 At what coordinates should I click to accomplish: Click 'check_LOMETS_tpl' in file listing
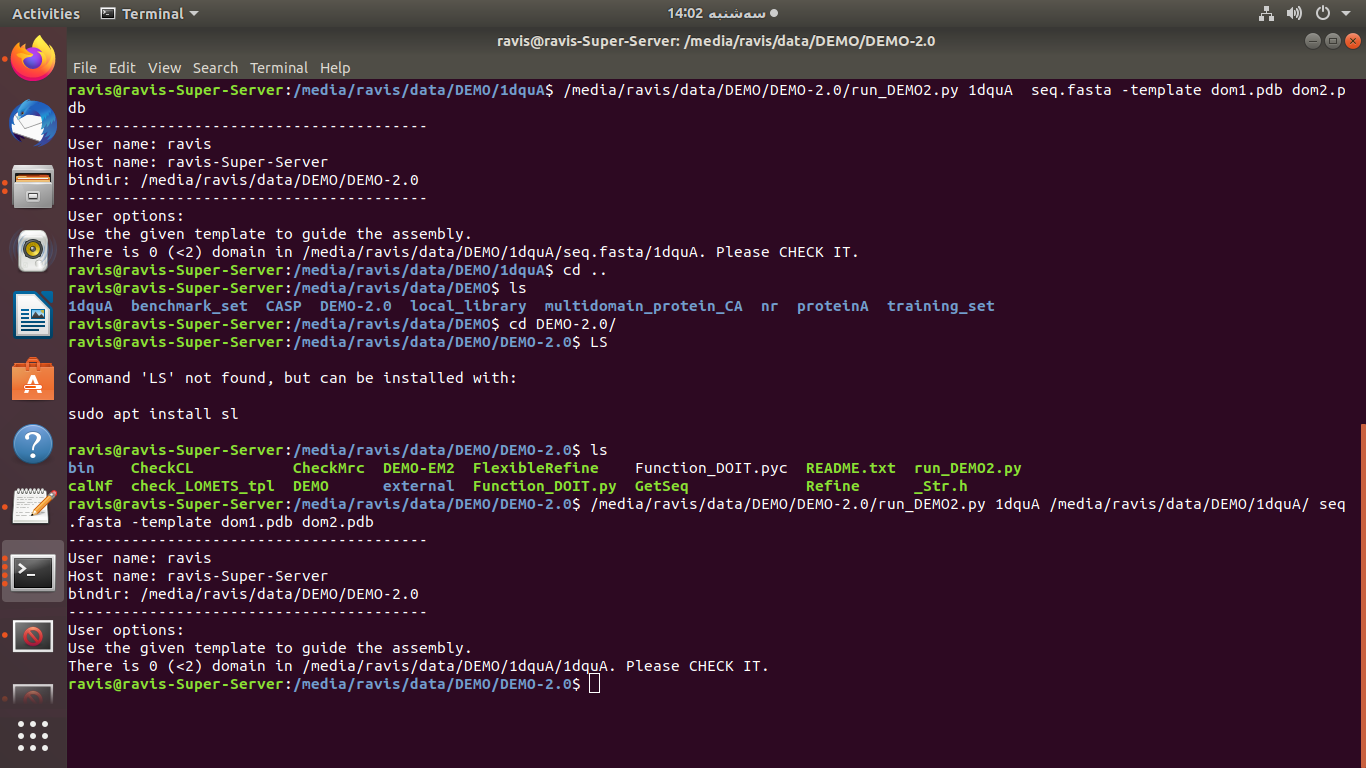click(x=203, y=486)
